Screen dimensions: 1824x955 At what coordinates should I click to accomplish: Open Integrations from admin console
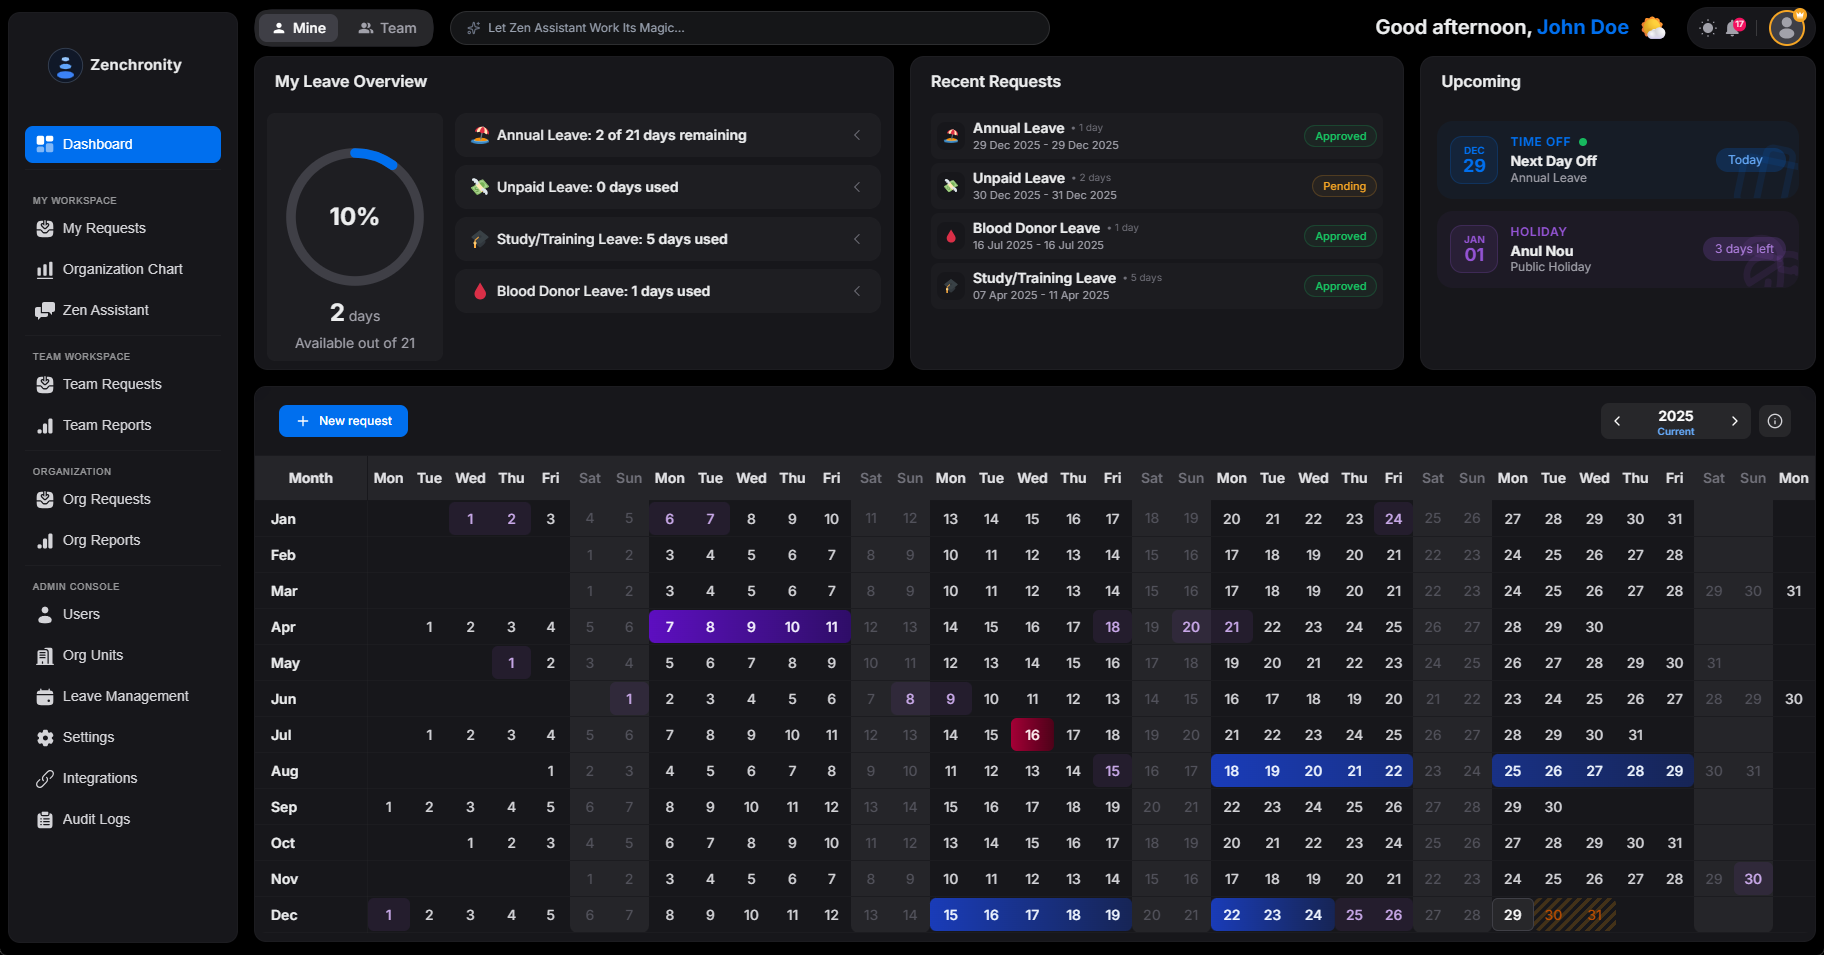99,778
